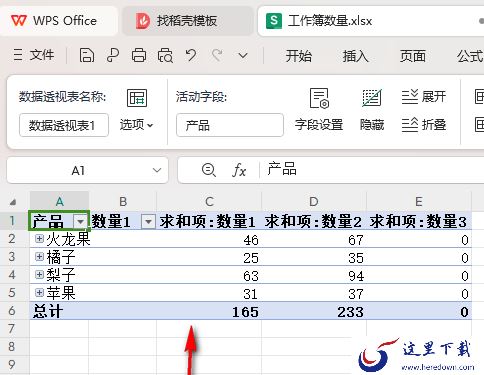Expand the 火龙果 row group
Viewport: 484px width, 375px height.
pos(39,239)
